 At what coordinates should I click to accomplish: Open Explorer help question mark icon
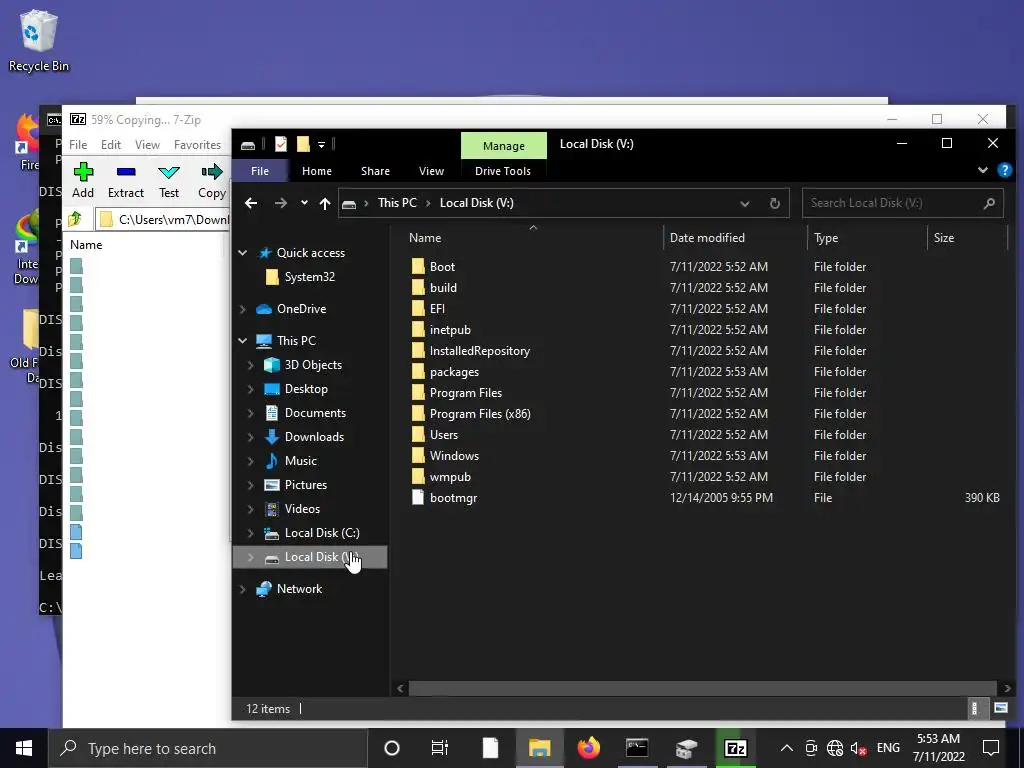tap(1004, 170)
